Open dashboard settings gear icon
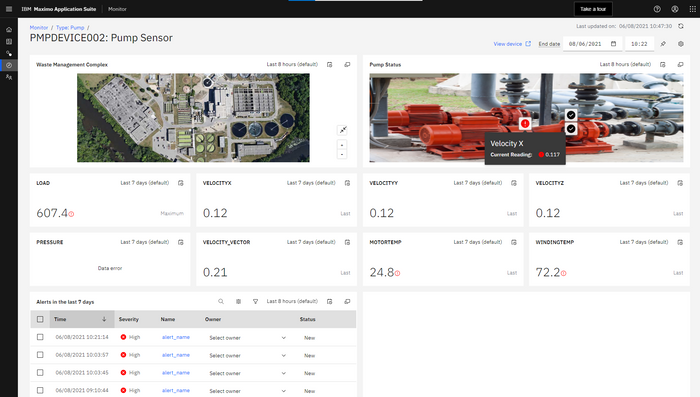This screenshot has height=397, width=700. tap(680, 44)
